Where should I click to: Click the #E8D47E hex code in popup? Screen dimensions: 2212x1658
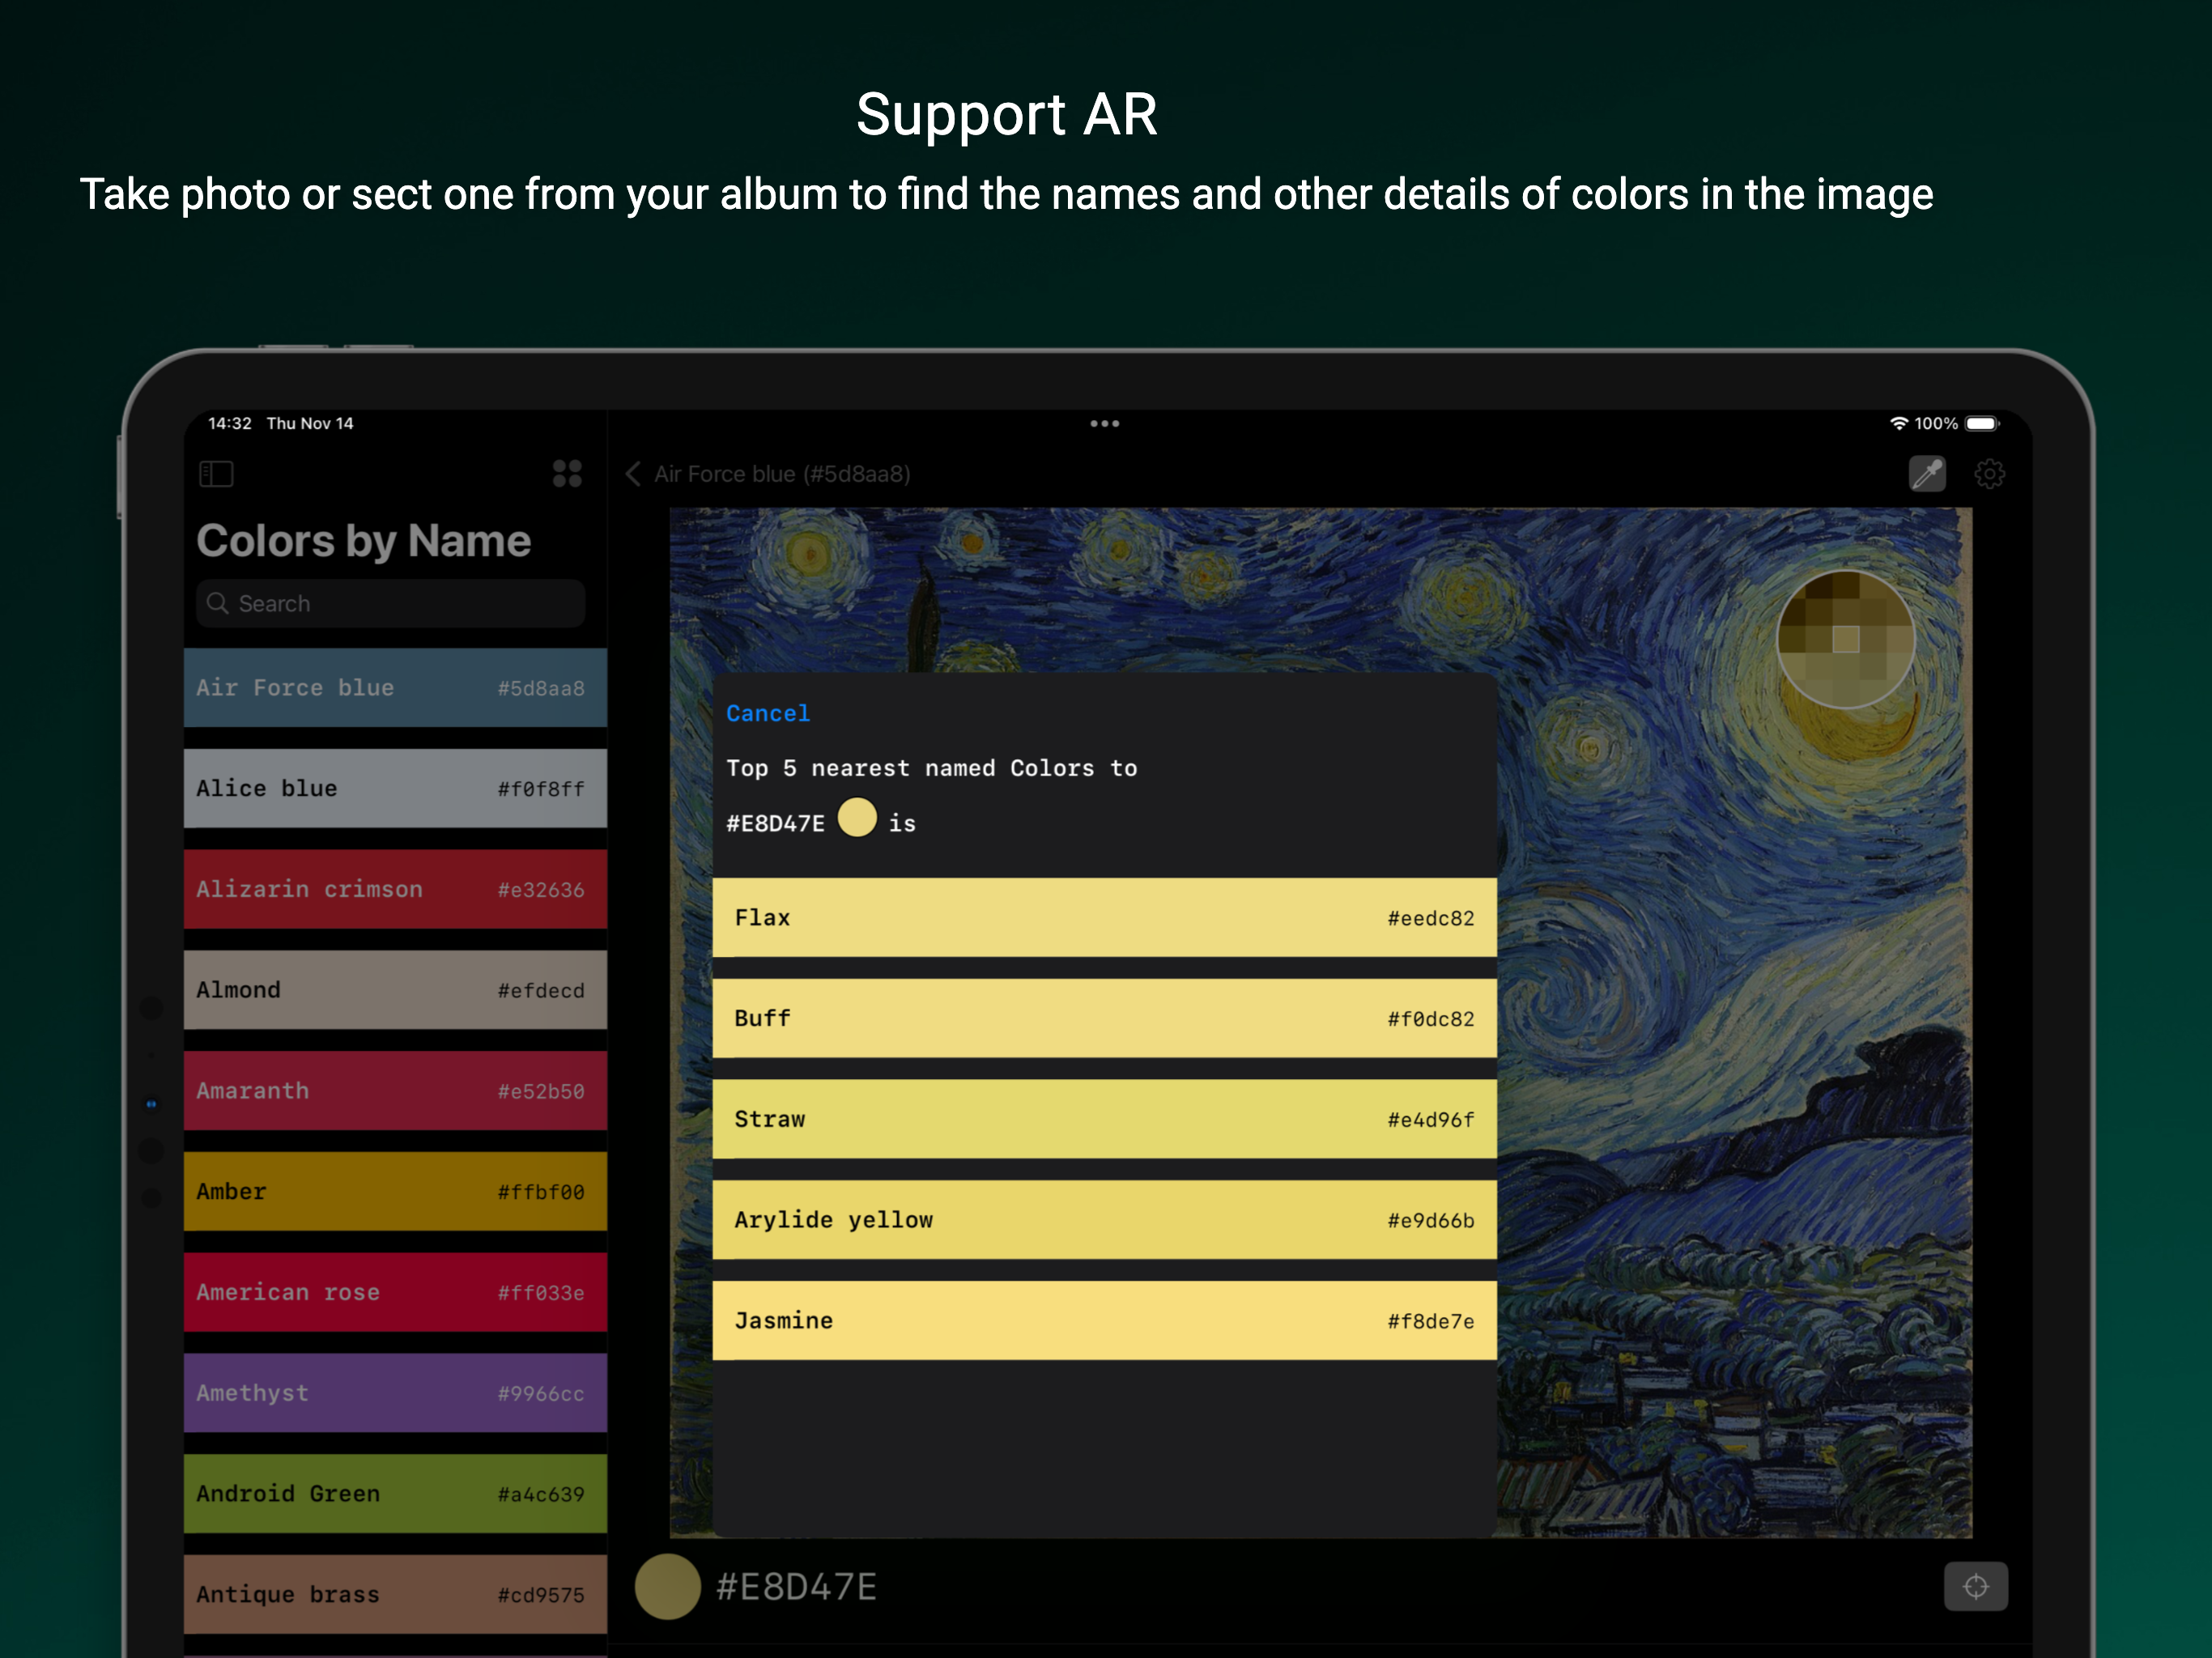click(775, 823)
